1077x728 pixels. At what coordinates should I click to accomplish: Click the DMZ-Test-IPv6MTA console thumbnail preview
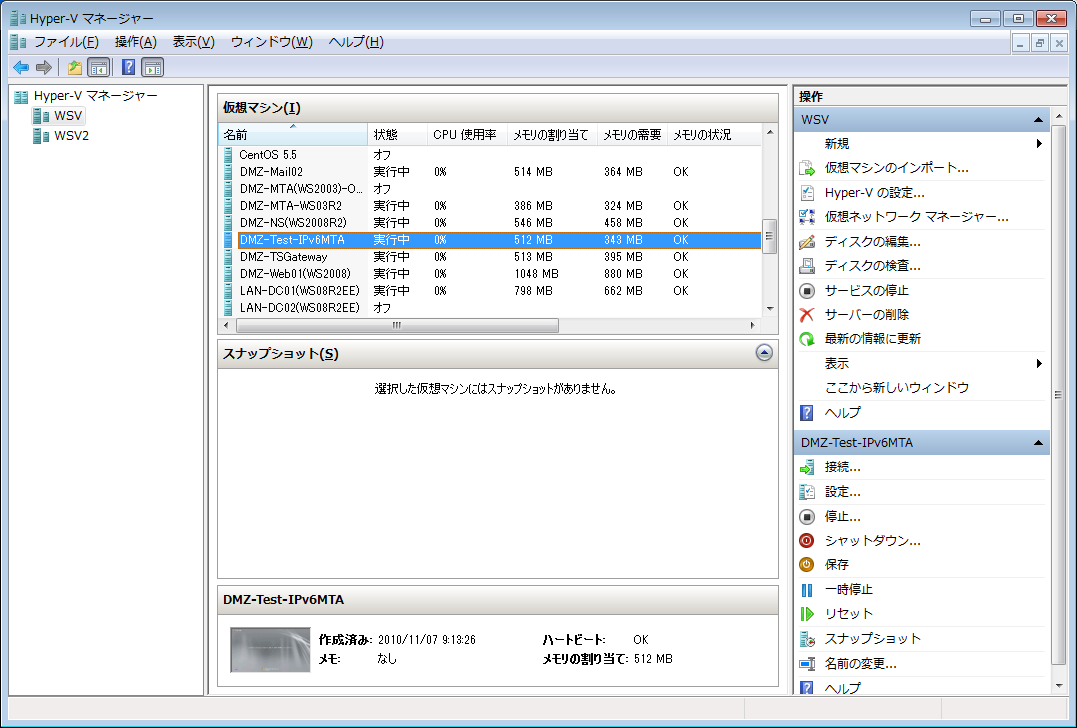pos(270,650)
